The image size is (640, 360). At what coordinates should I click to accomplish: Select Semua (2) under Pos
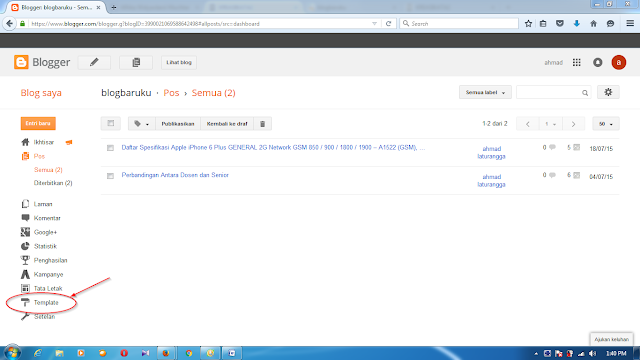[x=48, y=170]
